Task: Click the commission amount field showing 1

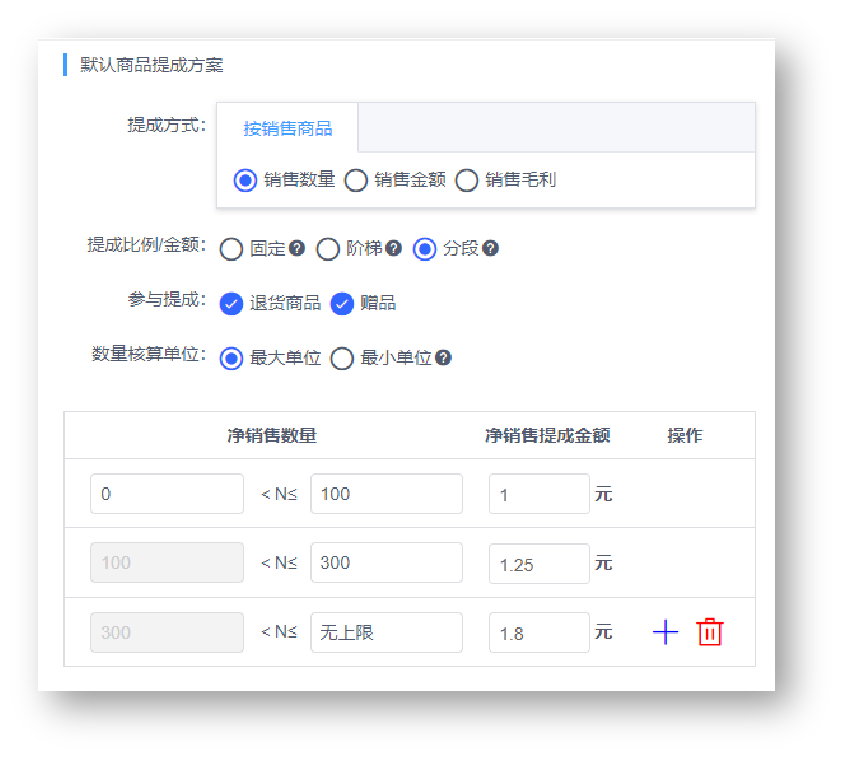Action: click(x=539, y=493)
